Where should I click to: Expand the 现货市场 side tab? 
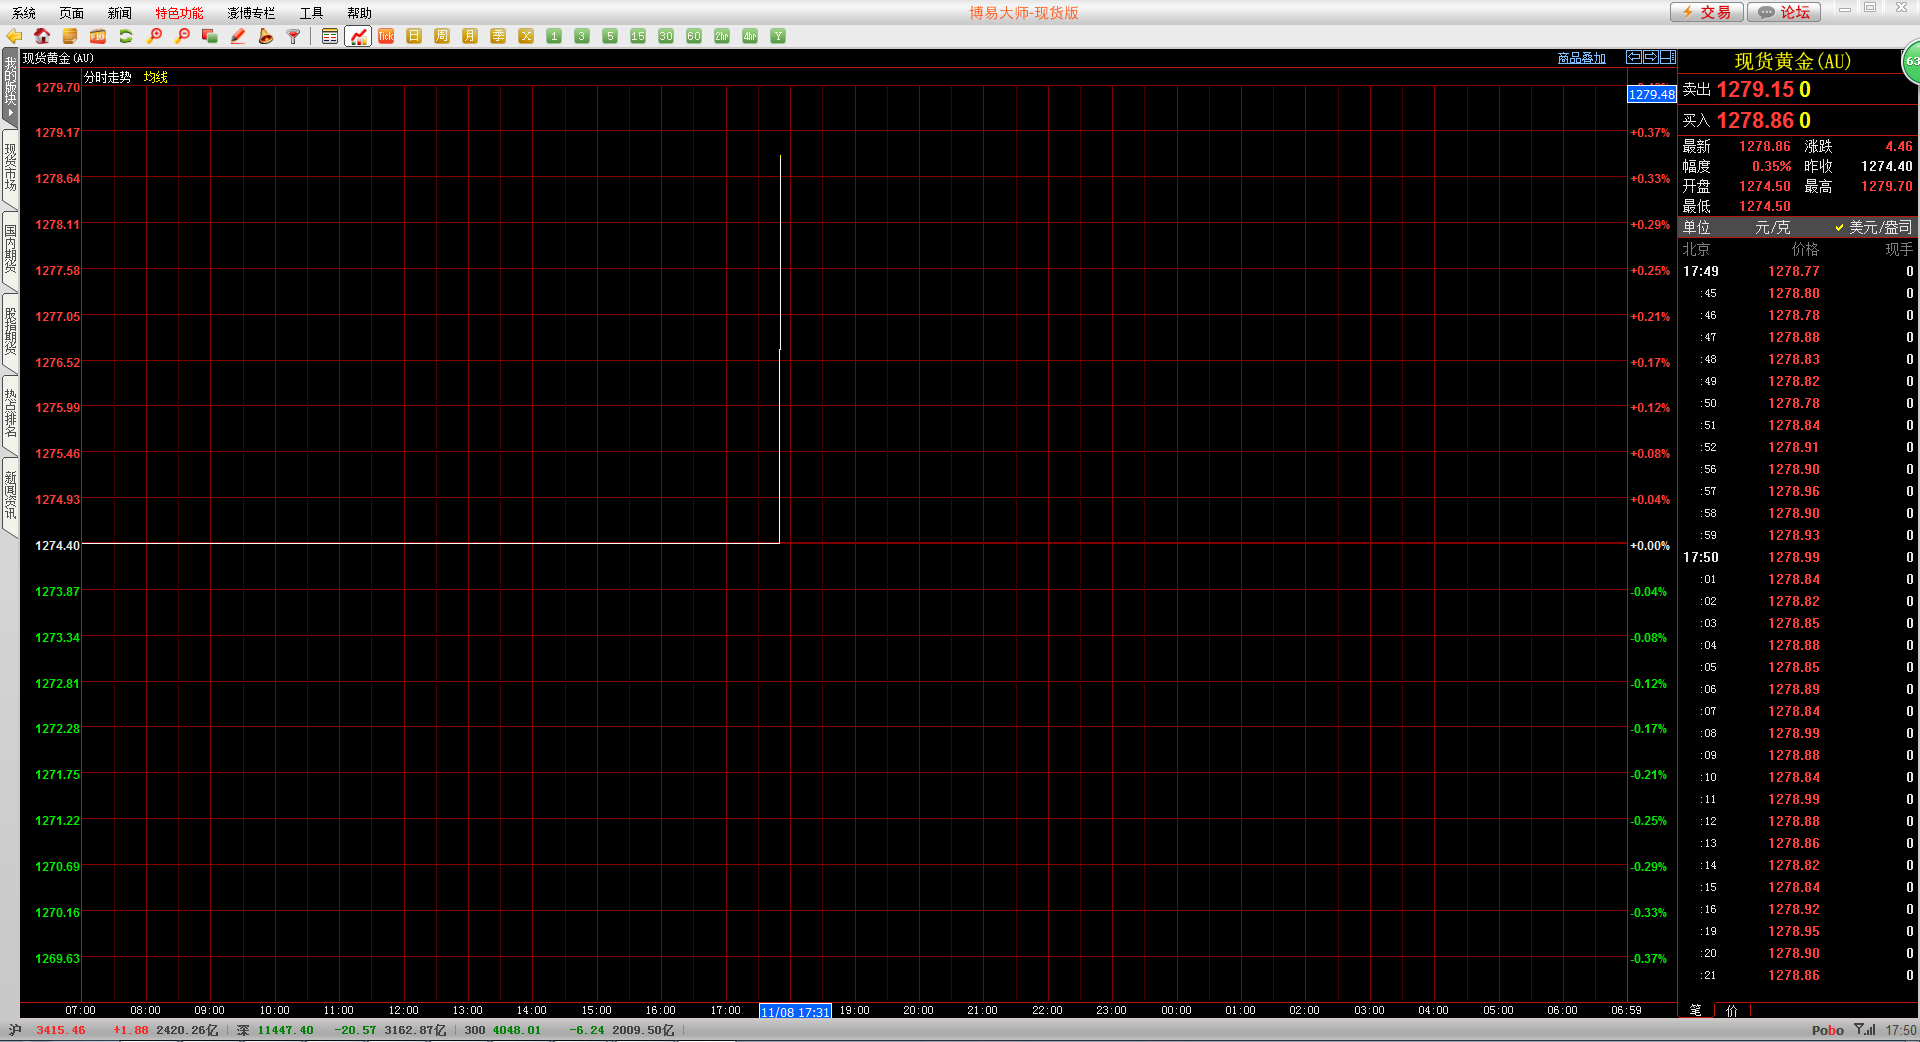click(x=10, y=167)
